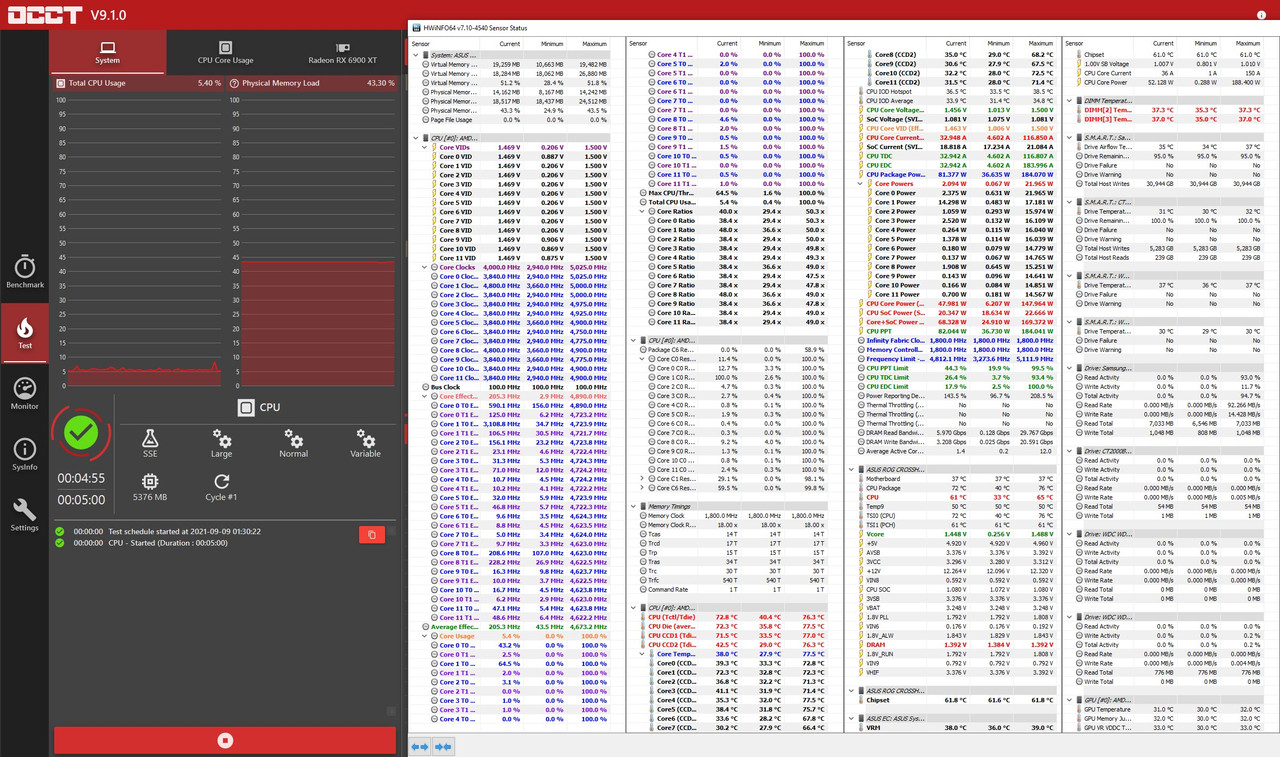1280x757 pixels.
Task: Click the elapsed time 00:04:55 readout
Action: pos(82,479)
